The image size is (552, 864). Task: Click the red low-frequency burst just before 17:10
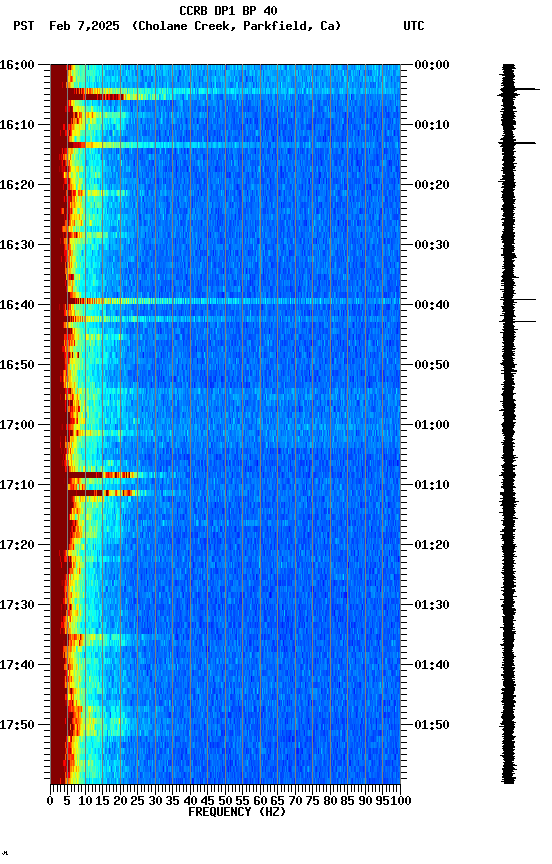(102, 475)
